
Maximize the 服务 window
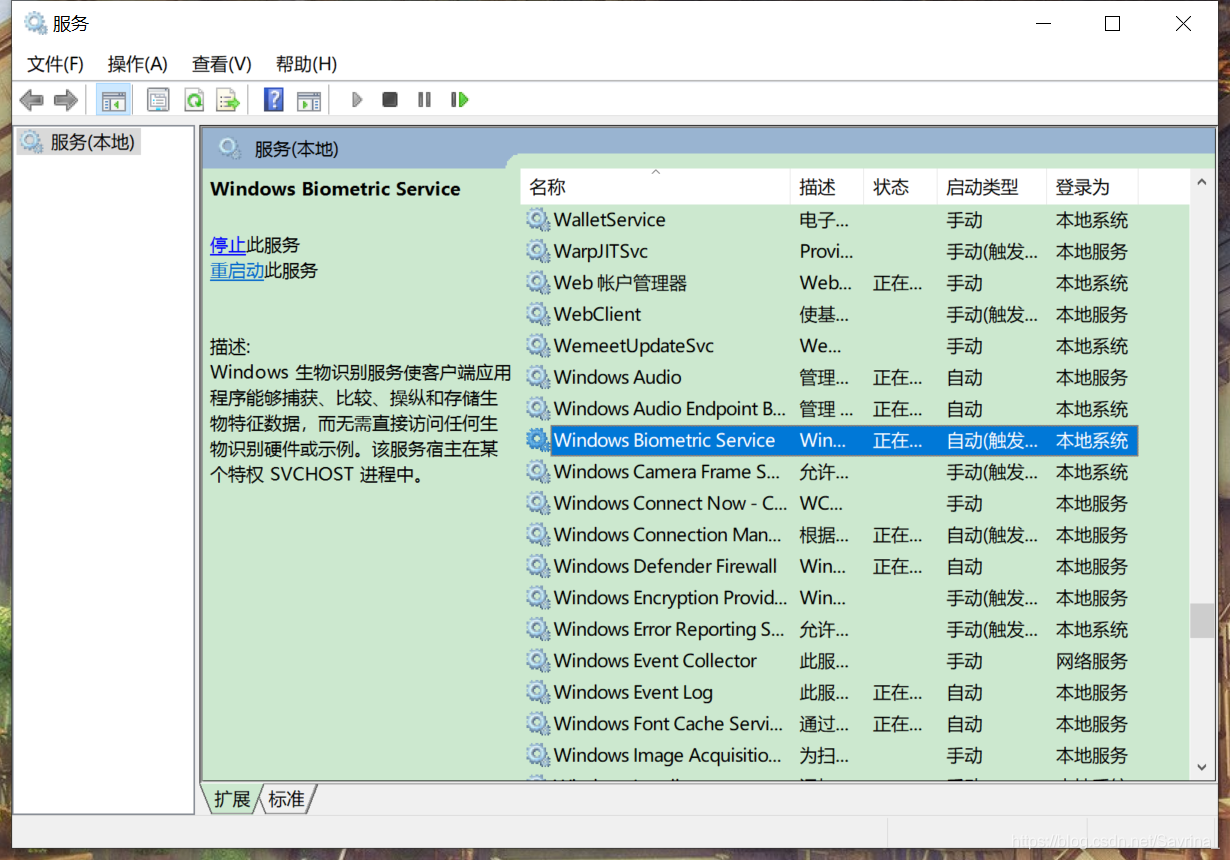(1112, 24)
